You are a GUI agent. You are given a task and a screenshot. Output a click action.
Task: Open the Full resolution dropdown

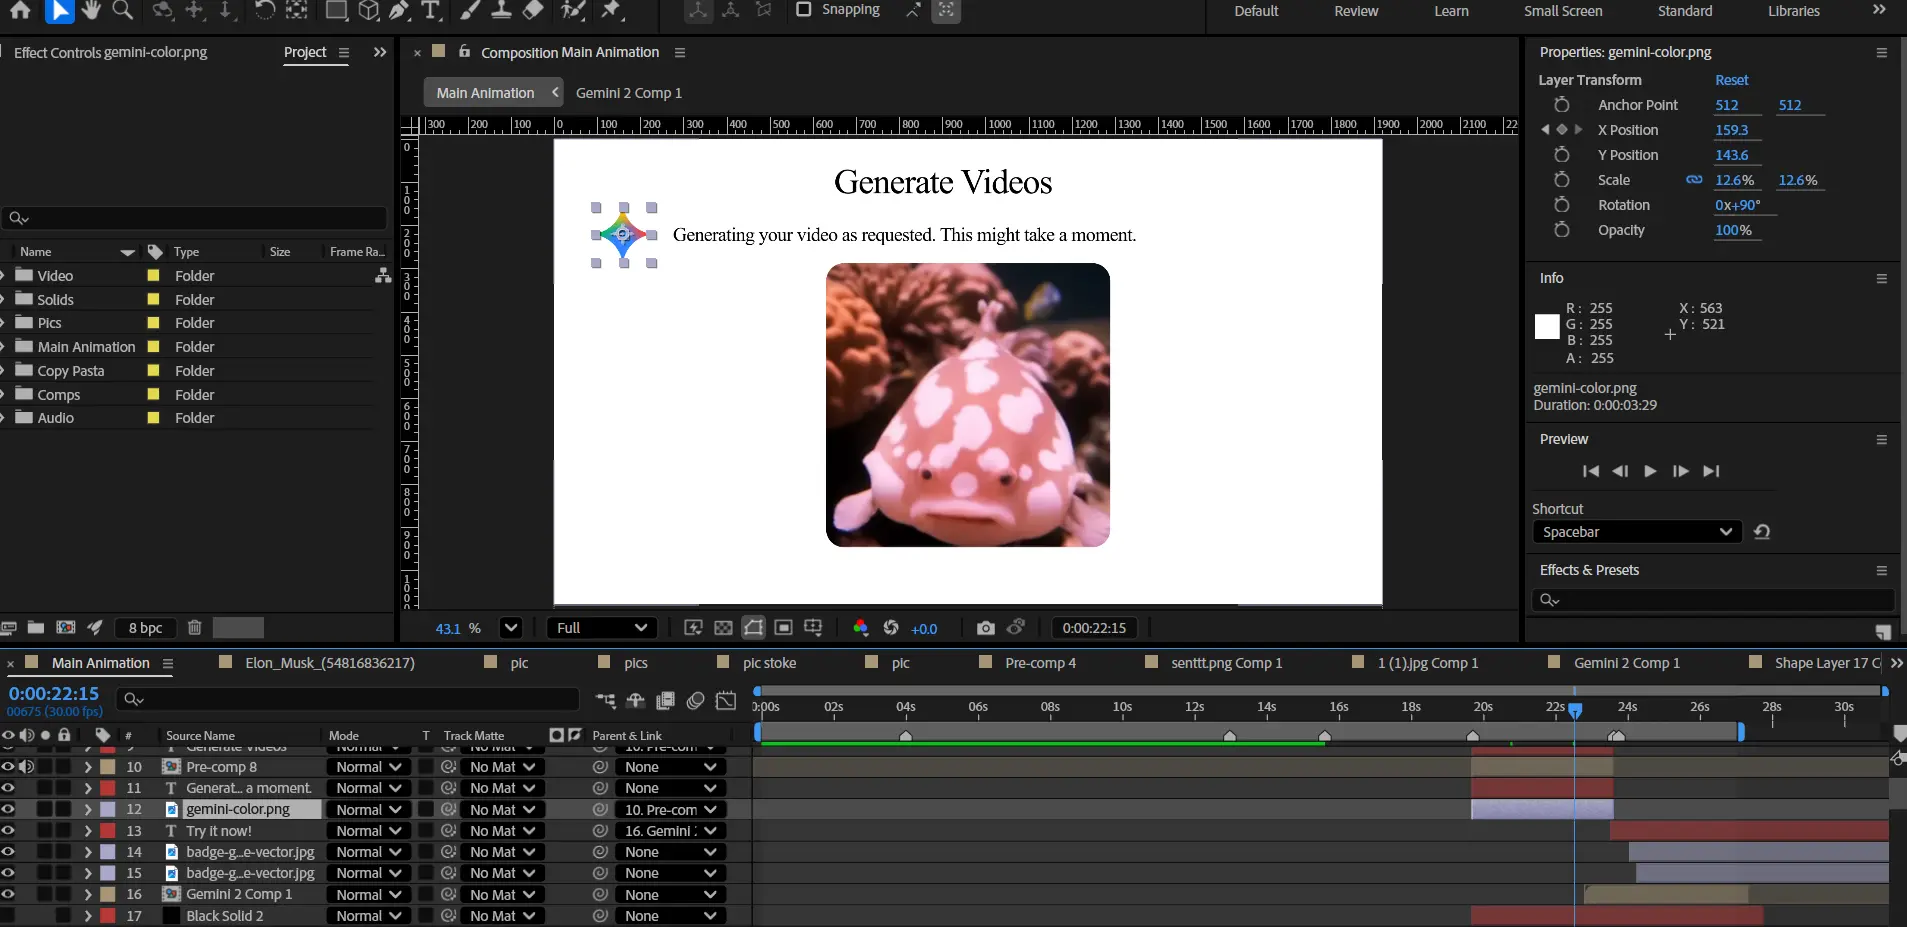(602, 628)
